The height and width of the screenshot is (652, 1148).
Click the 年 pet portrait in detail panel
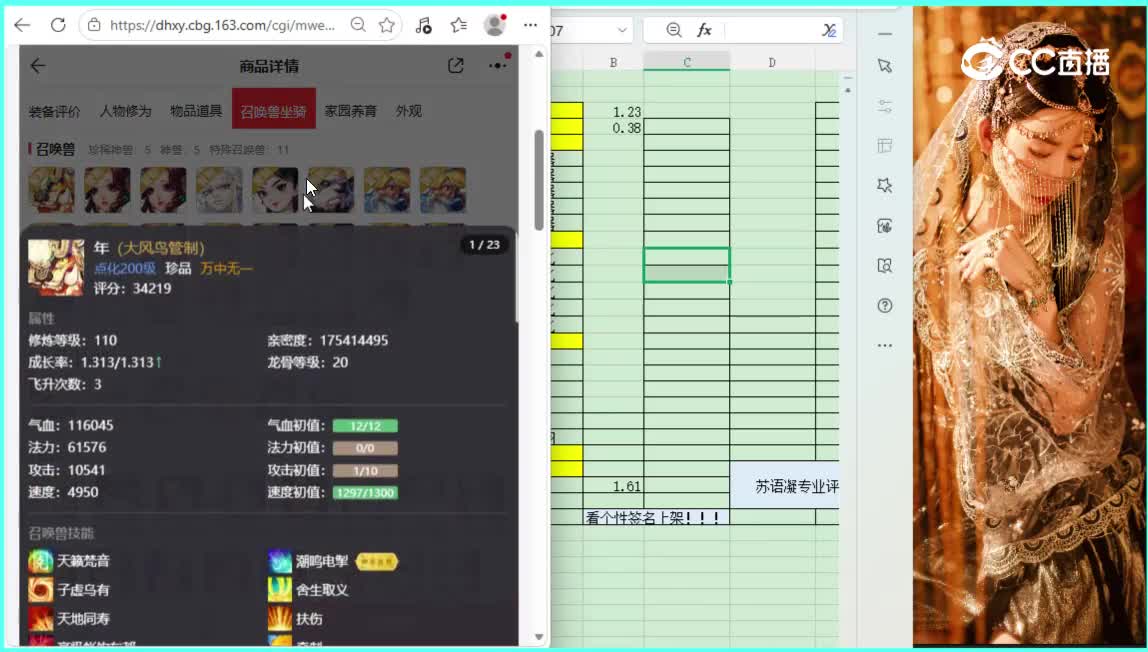point(56,267)
